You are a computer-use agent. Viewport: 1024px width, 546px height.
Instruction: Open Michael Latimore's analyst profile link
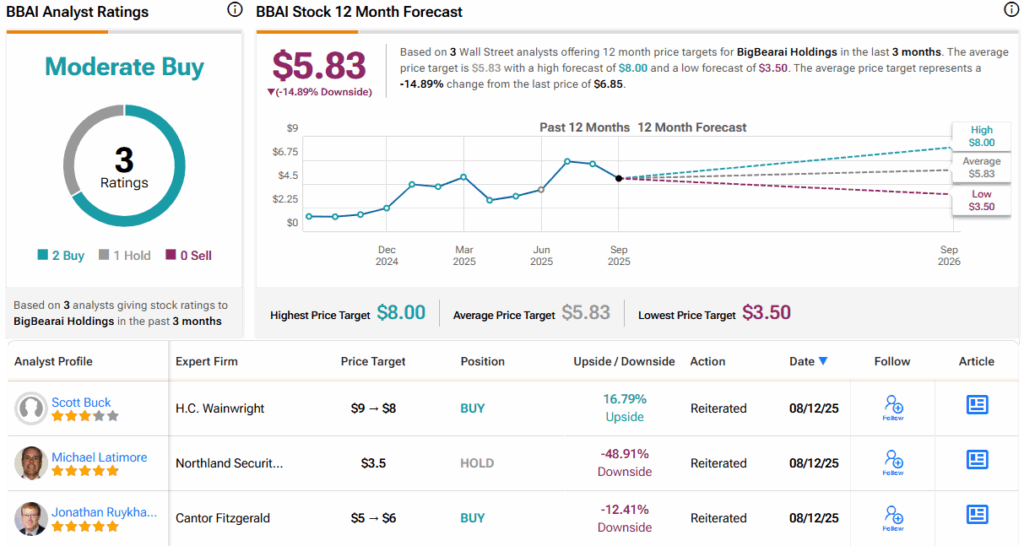tap(98, 457)
